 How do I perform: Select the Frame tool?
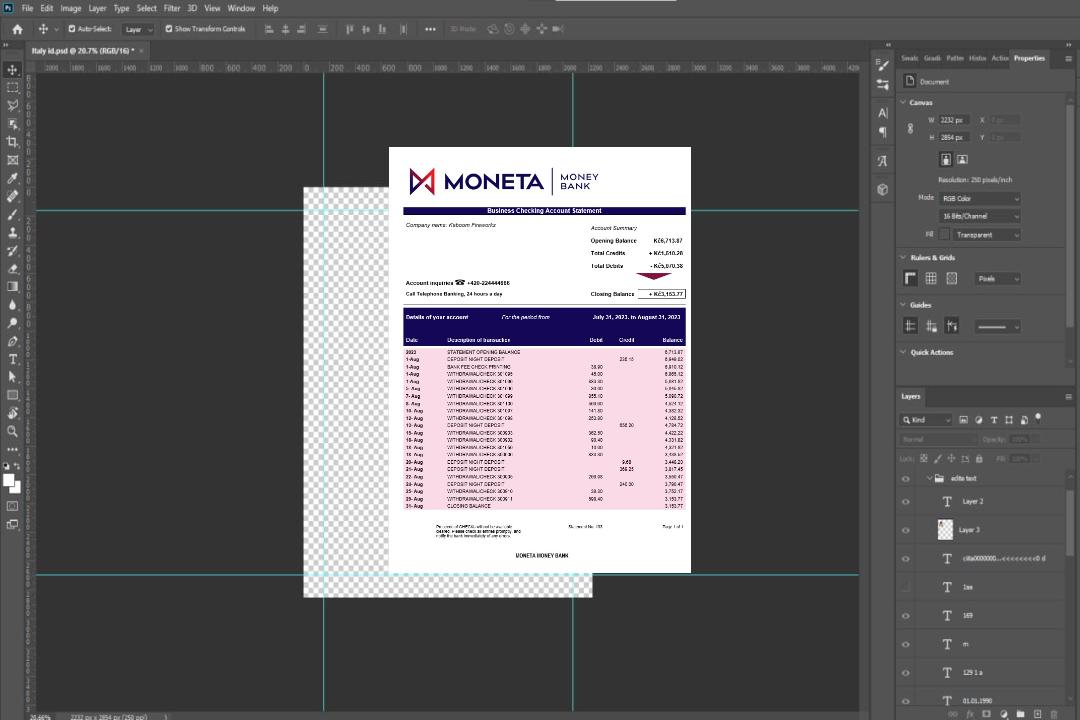tap(12, 160)
